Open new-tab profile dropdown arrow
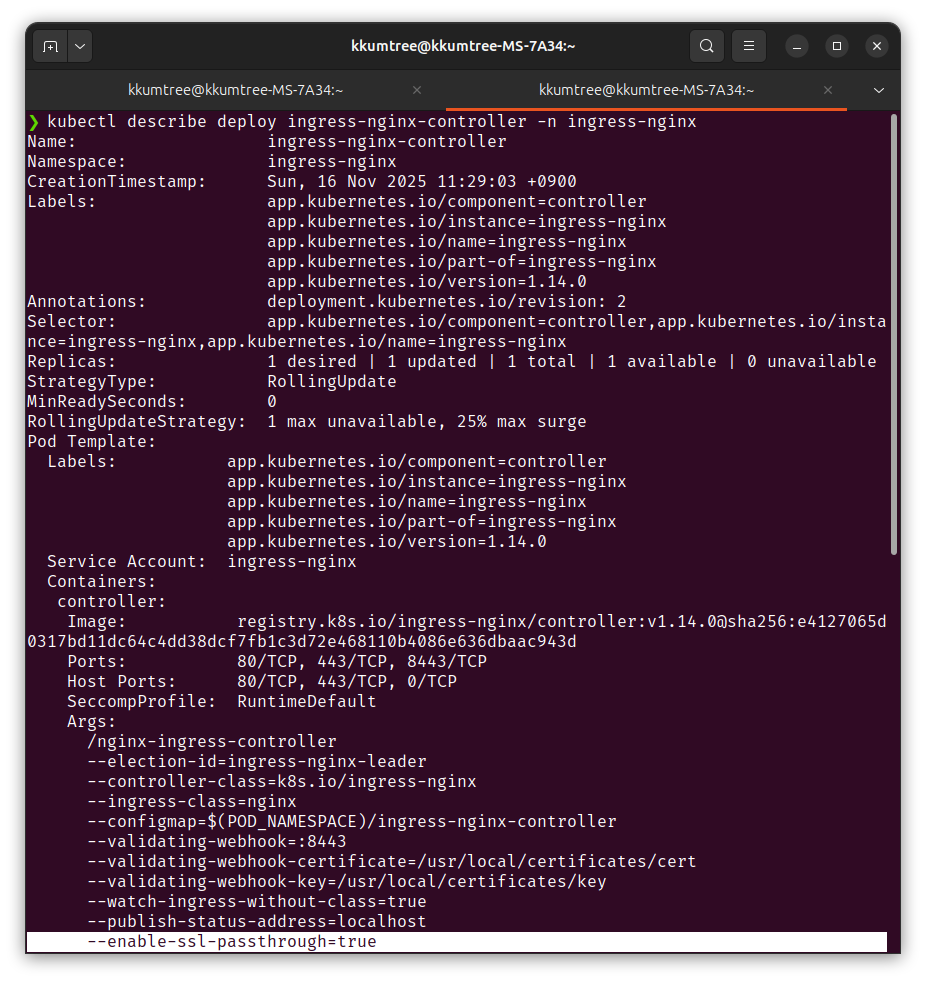 click(x=80, y=46)
